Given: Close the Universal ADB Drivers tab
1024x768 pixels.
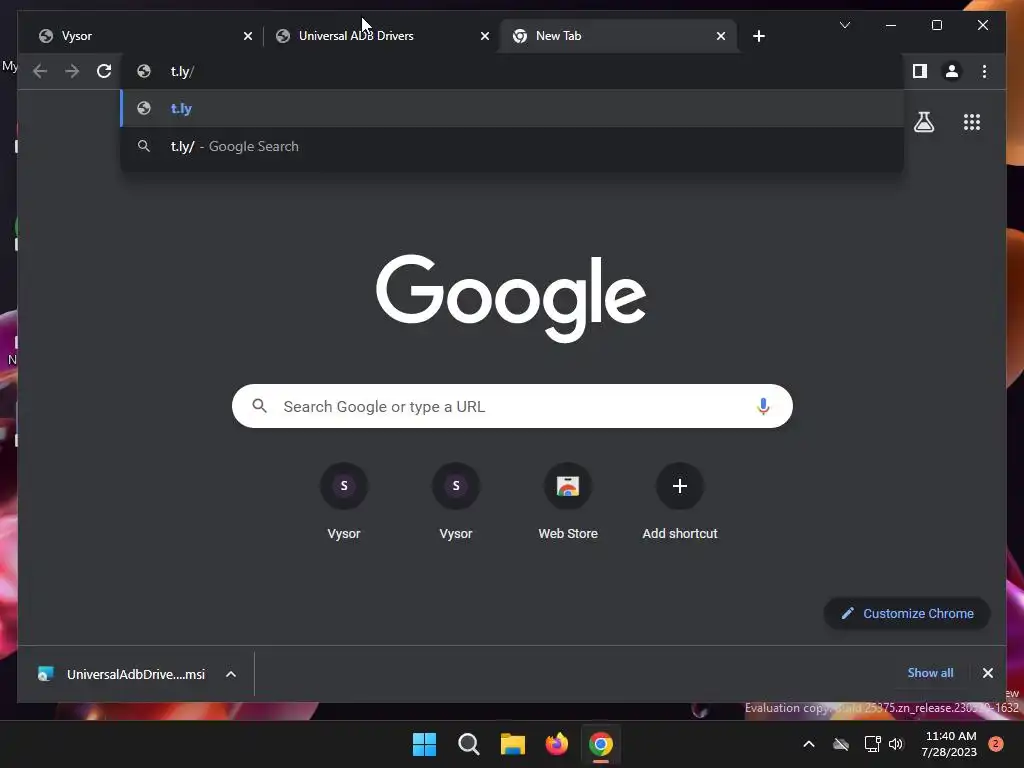Looking at the screenshot, I should [485, 36].
